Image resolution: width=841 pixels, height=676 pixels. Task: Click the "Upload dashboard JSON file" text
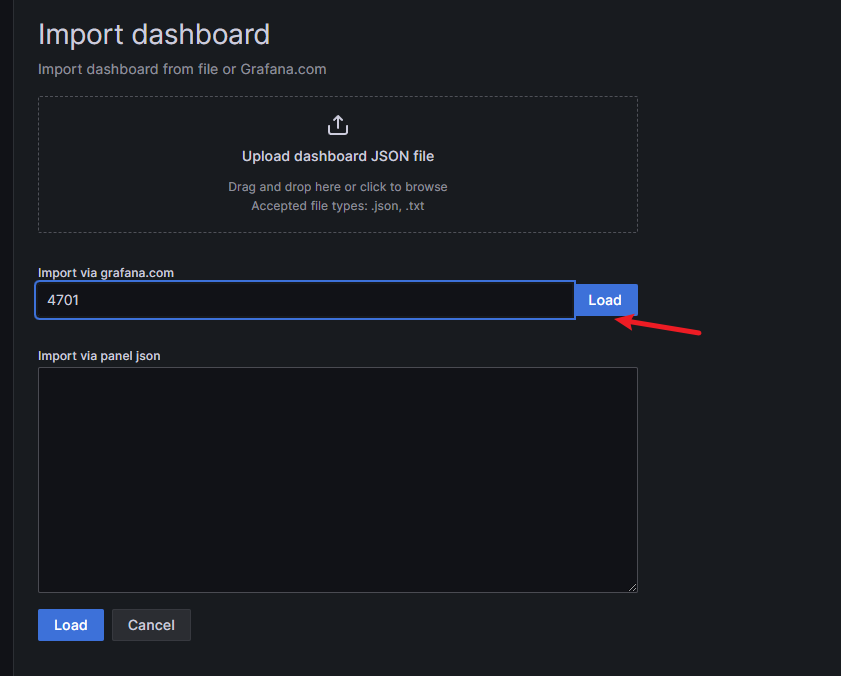(338, 156)
